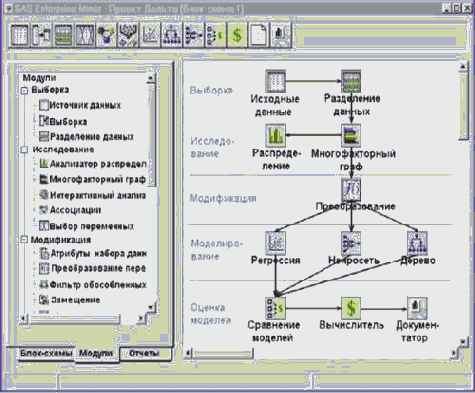Screen dimensions: 475x393
Task: Click the Вычислитель dollar node
Action: tap(351, 308)
